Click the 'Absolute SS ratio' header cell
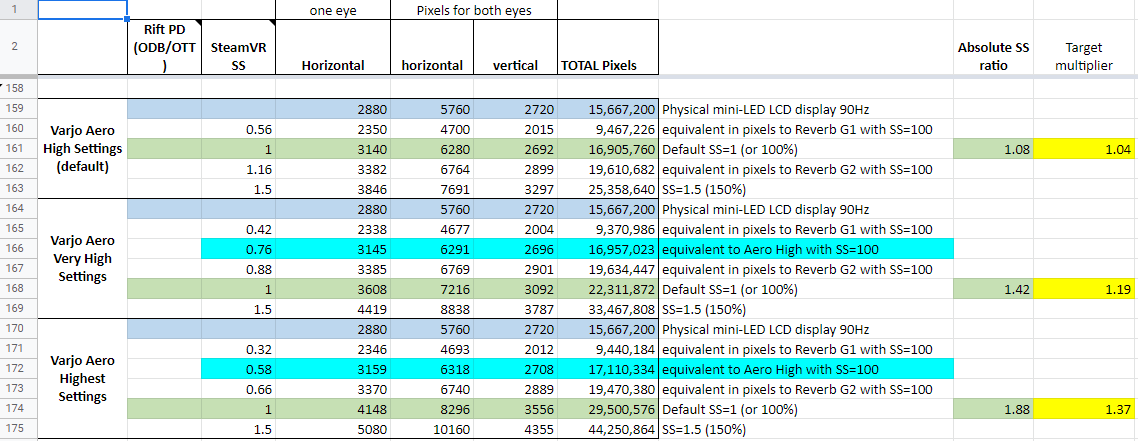Screen dimensions: 1138x441 (x=994, y=46)
